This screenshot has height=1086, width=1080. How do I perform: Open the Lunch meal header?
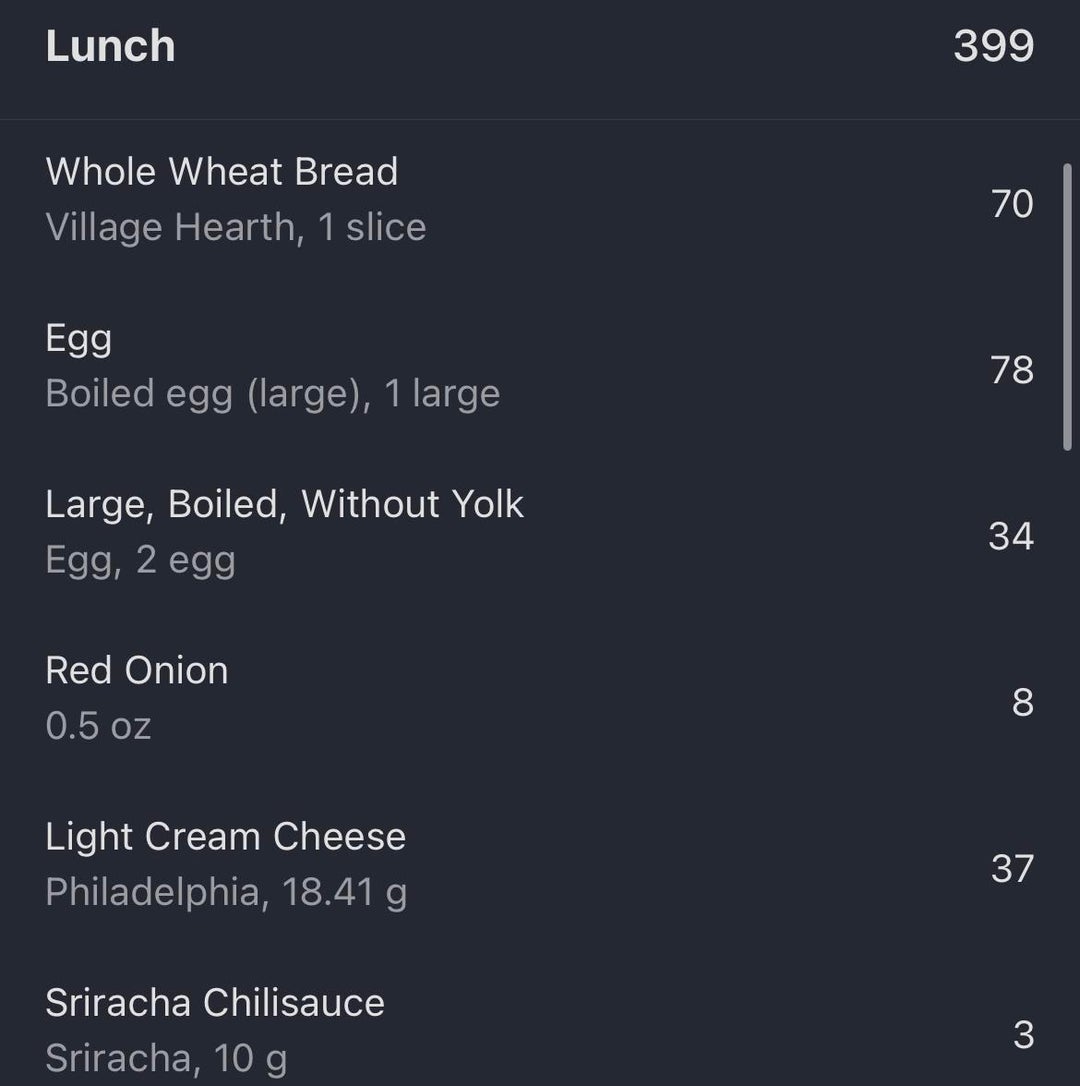[x=110, y=47]
